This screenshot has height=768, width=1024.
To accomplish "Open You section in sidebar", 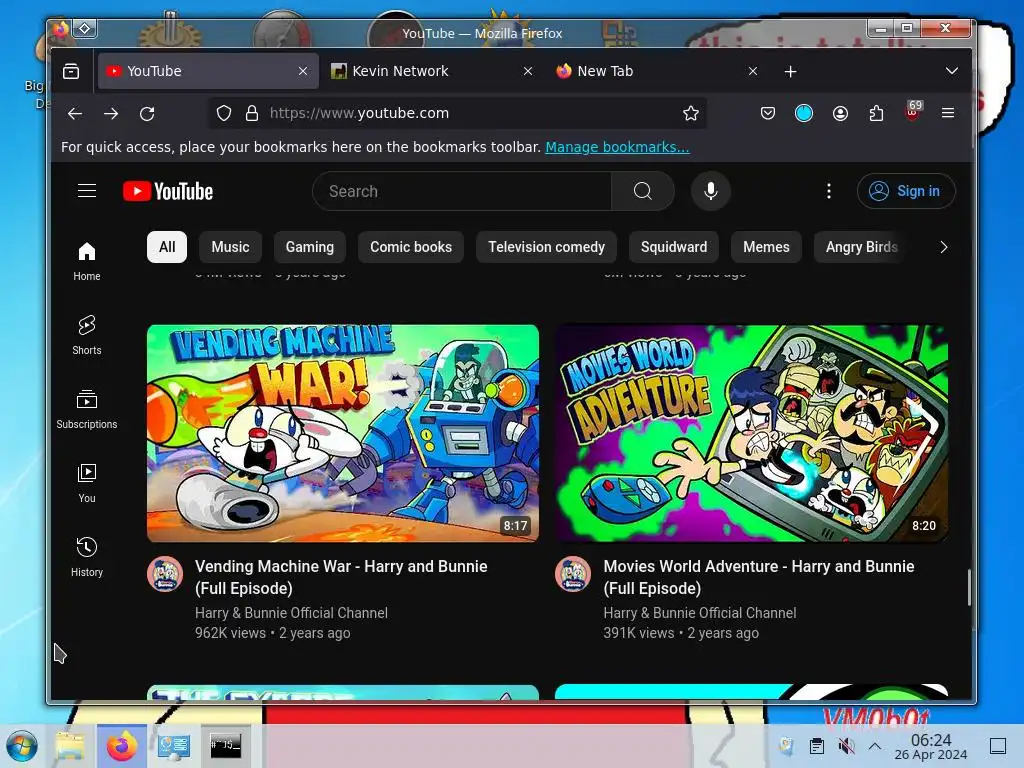I will tap(87, 483).
